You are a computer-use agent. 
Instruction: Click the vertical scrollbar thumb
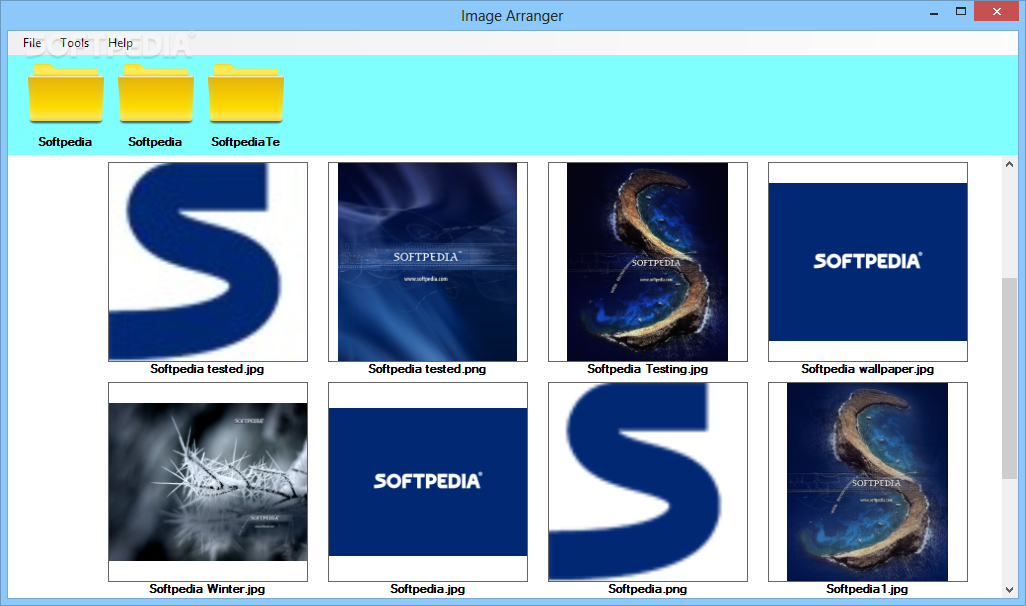point(1009,378)
